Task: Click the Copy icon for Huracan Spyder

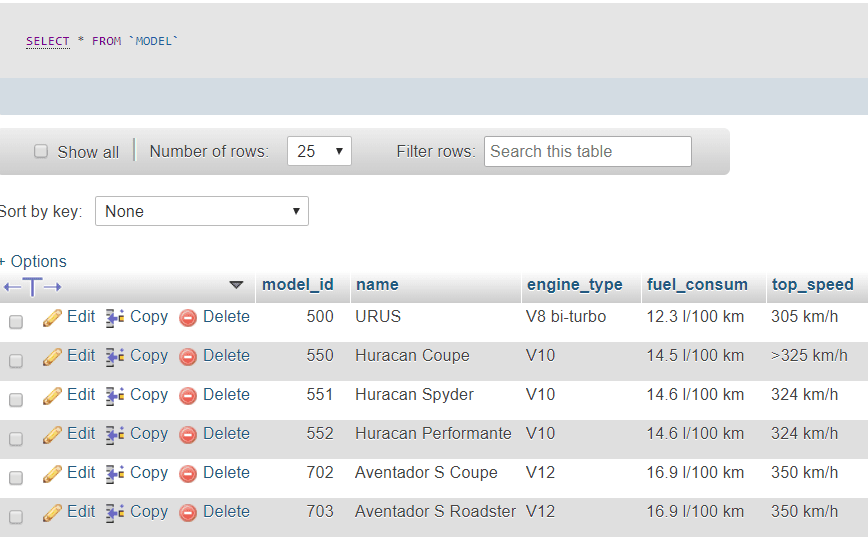Action: coord(115,396)
